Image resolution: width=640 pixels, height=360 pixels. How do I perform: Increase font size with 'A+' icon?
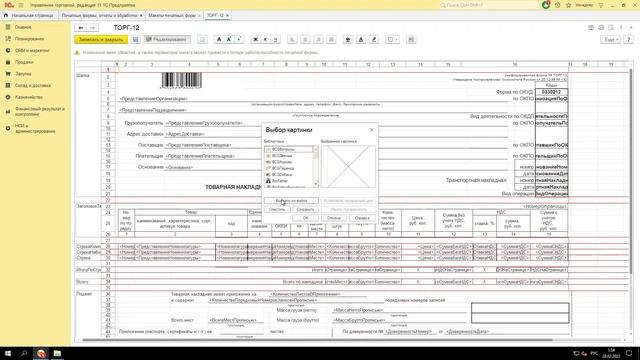click(229, 40)
